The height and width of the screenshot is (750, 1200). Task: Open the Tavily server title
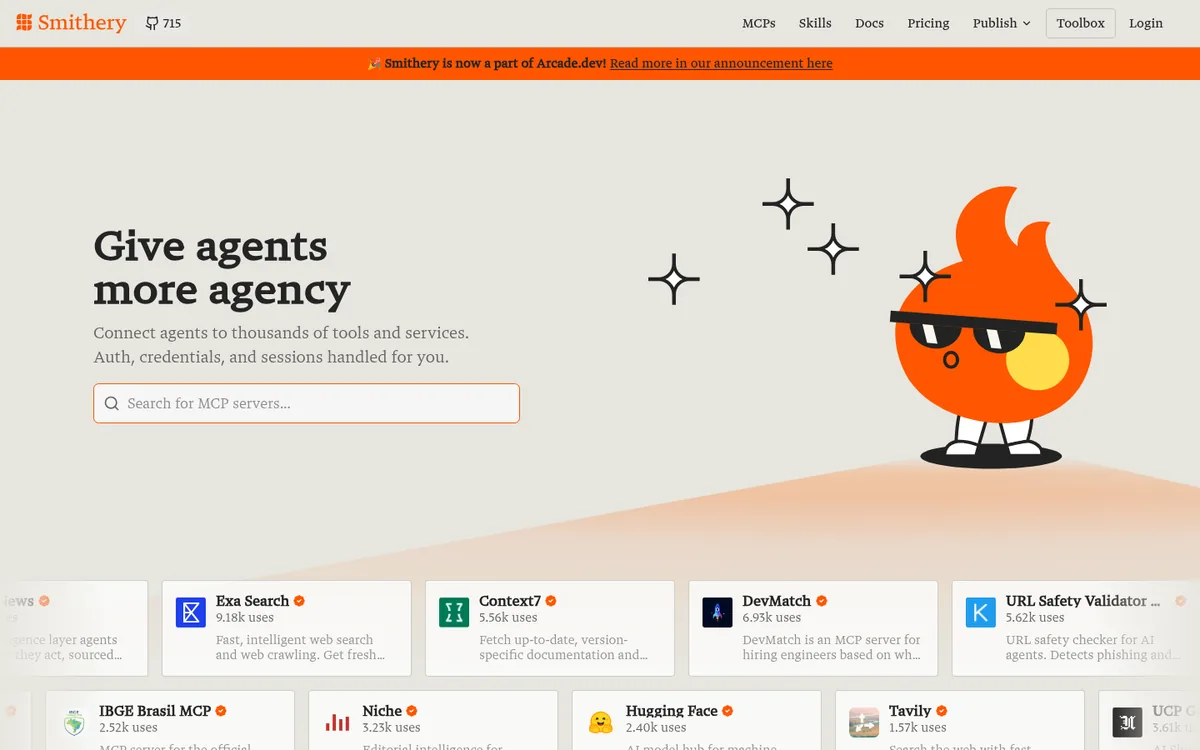910,711
